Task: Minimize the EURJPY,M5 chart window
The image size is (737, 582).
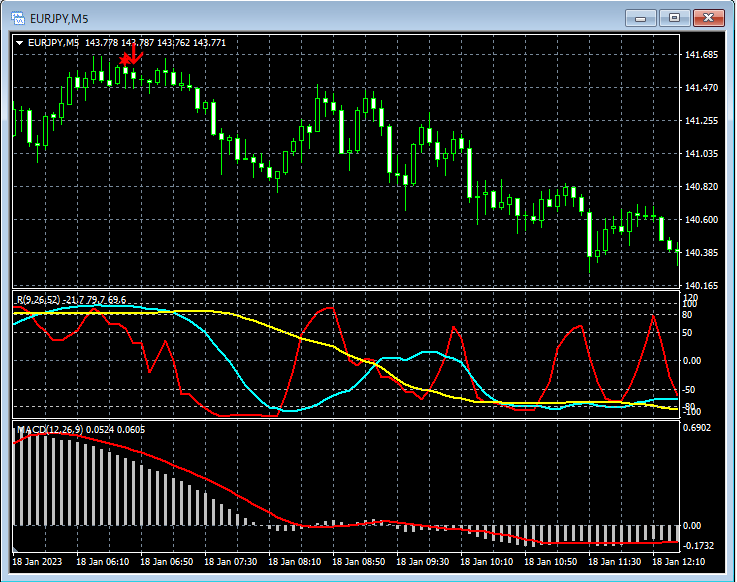Action: click(640, 18)
